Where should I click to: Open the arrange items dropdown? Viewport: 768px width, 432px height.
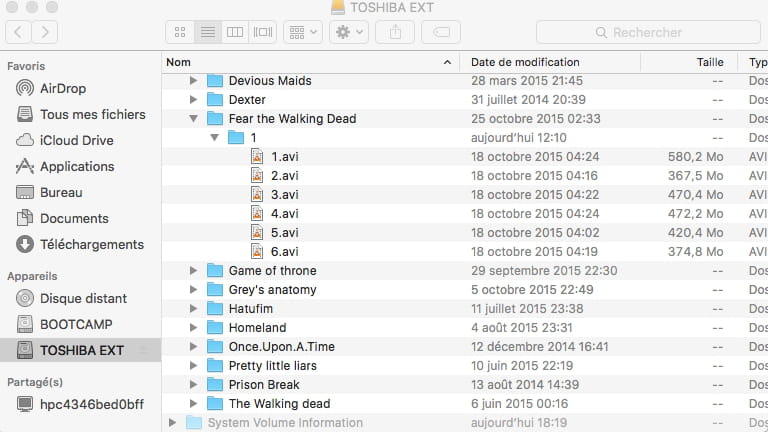click(303, 32)
